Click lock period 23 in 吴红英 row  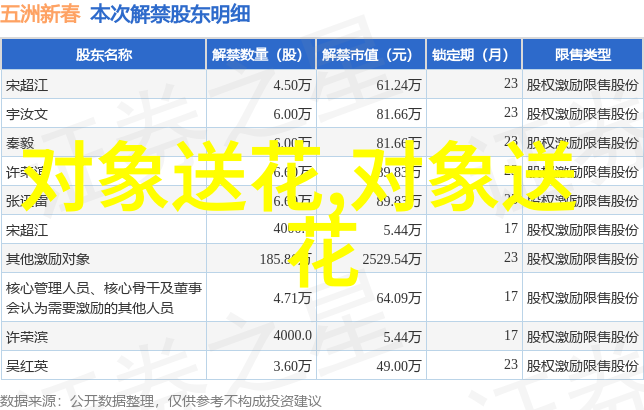pos(511,364)
